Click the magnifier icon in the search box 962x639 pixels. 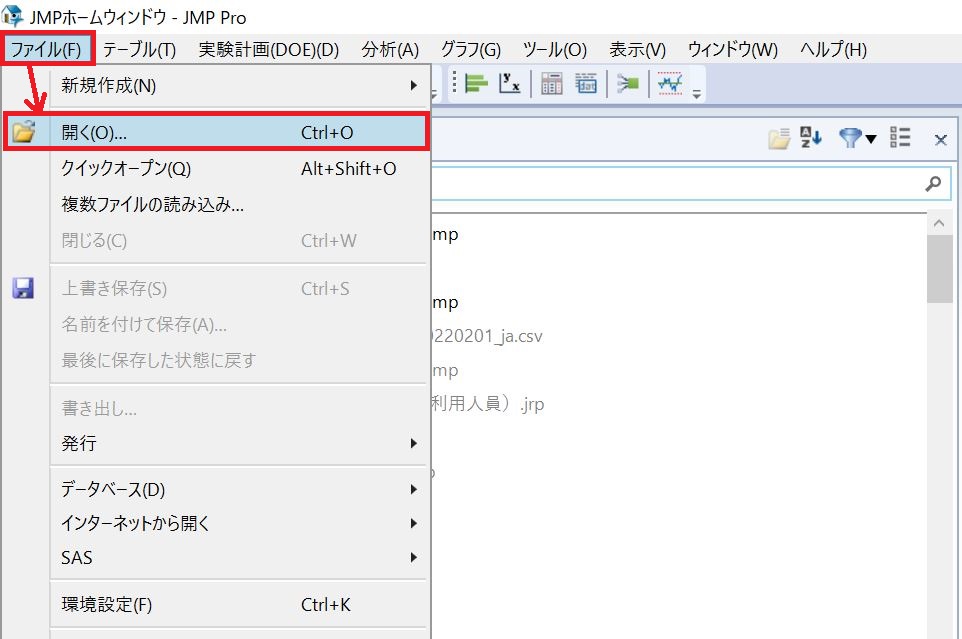click(x=933, y=183)
